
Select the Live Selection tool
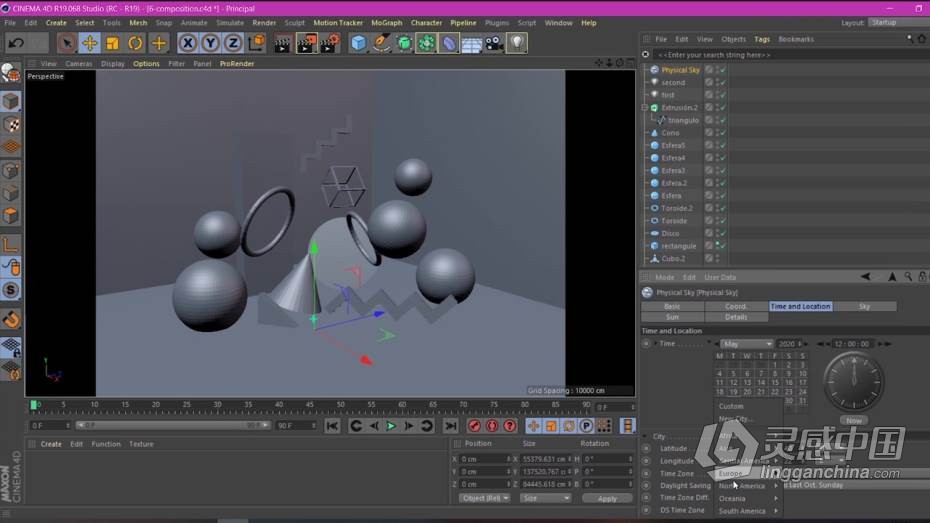pyautogui.click(x=66, y=43)
